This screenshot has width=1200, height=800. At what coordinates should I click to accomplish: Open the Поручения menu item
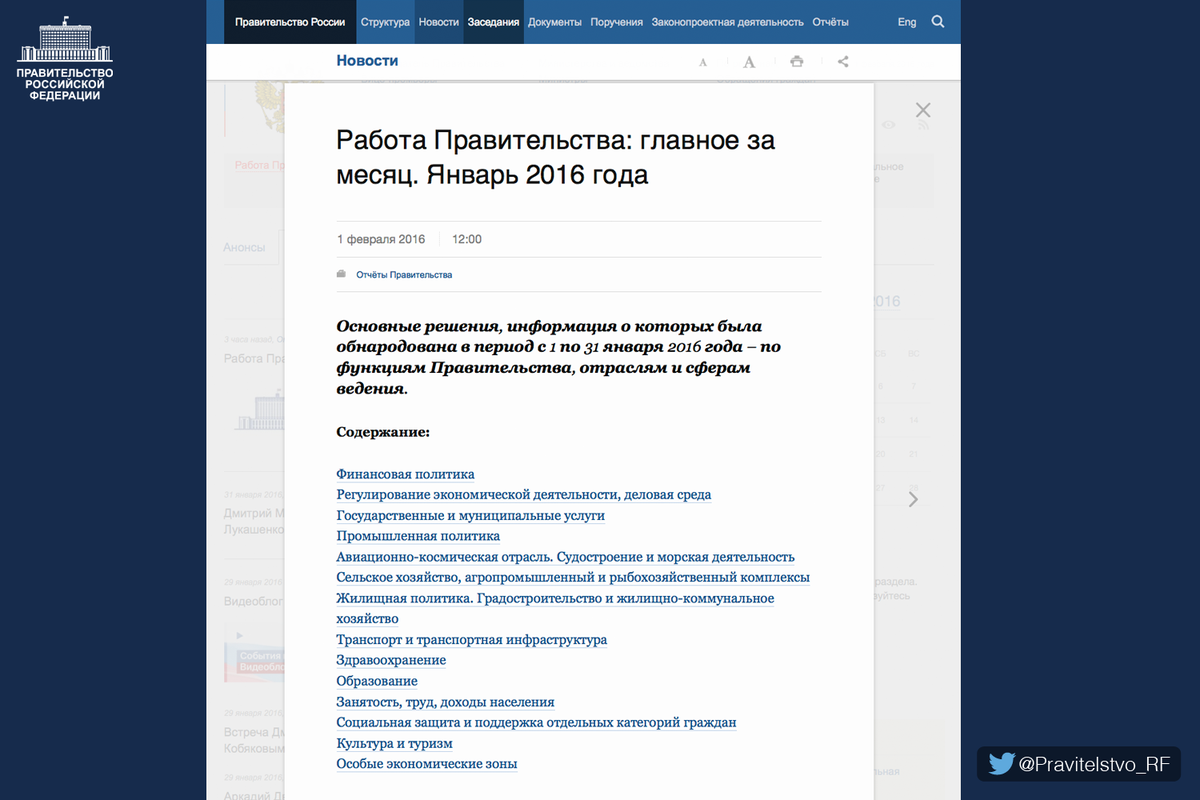click(x=617, y=22)
